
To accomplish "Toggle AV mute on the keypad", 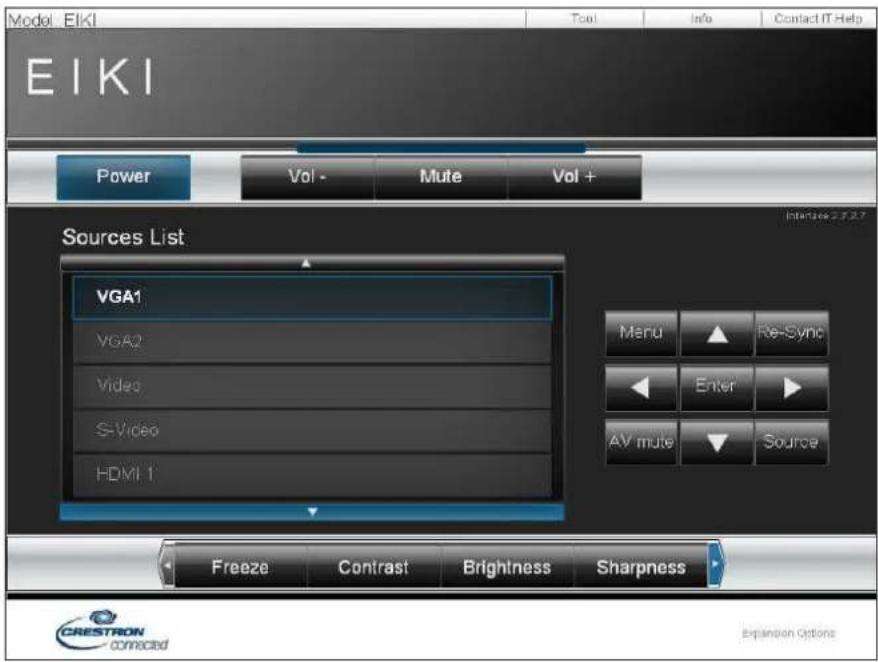I will pos(641,442).
